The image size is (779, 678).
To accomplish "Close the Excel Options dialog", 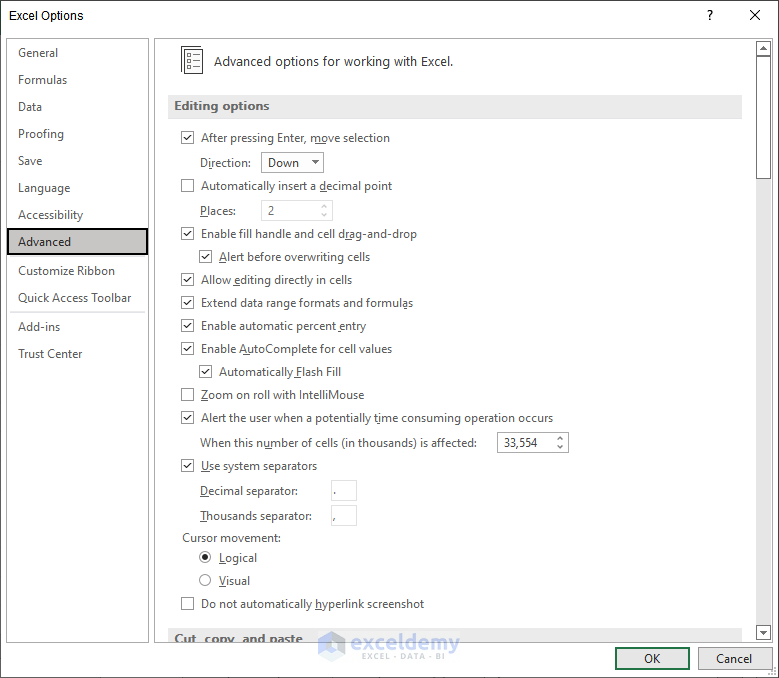I will coord(755,15).
